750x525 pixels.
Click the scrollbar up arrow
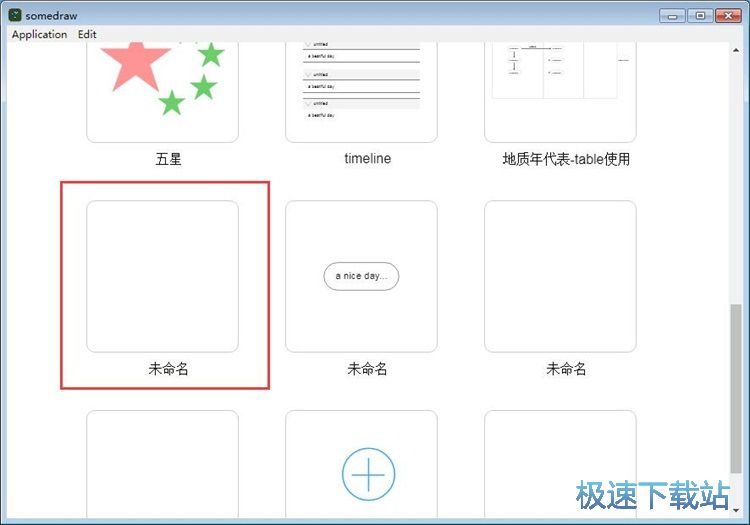(736, 50)
